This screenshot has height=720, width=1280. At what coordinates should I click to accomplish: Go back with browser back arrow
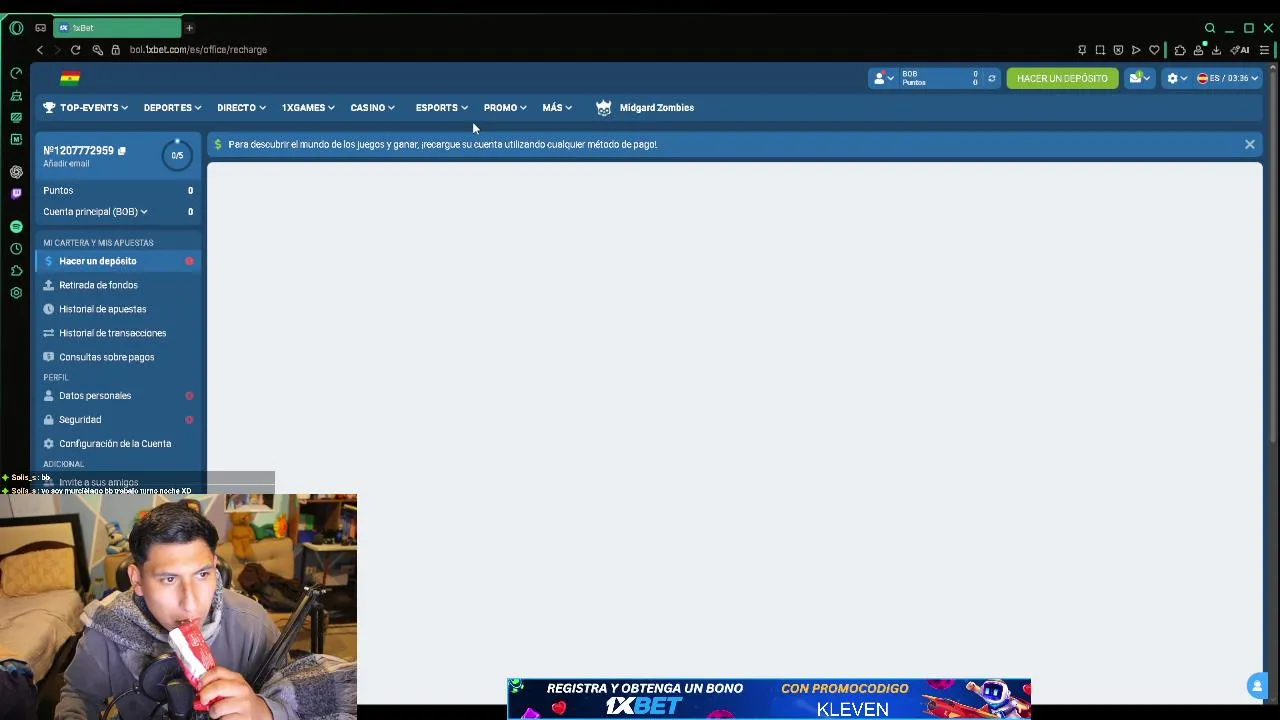pos(40,50)
